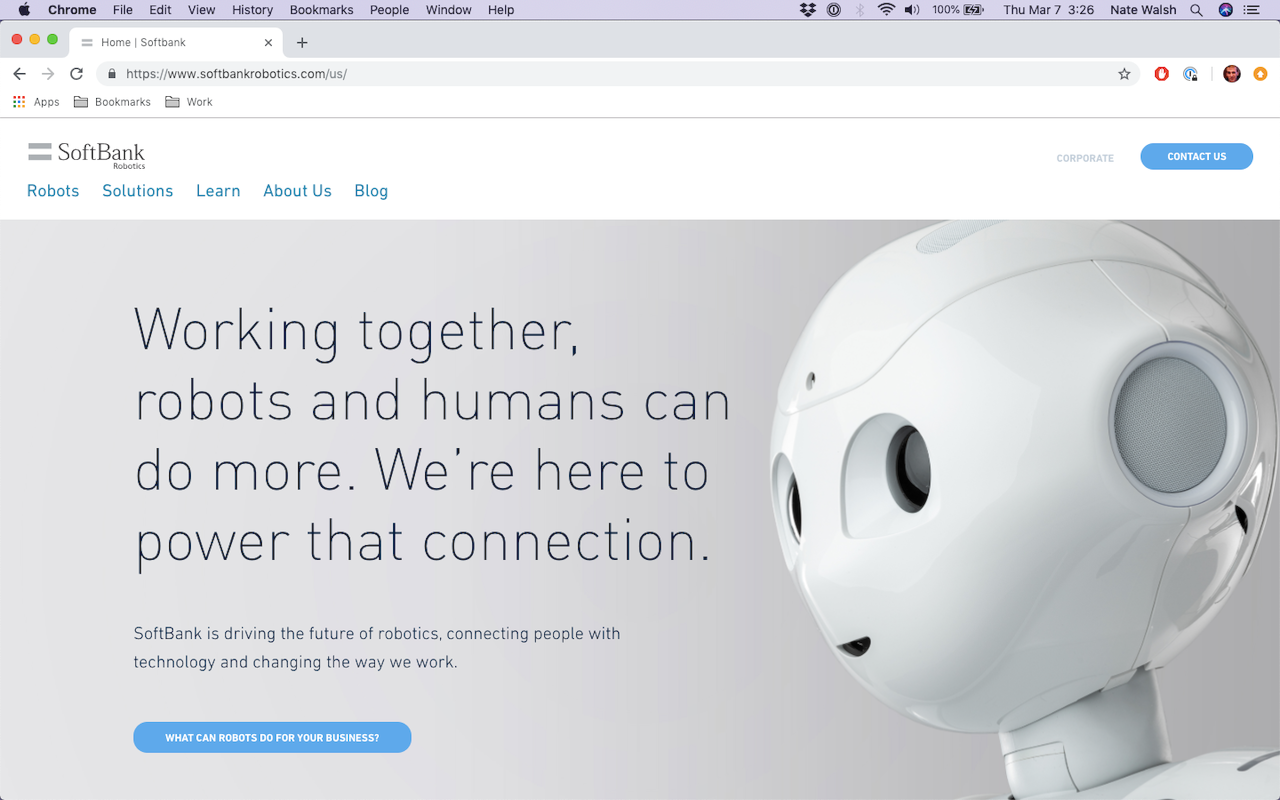Image resolution: width=1280 pixels, height=800 pixels.
Task: Open a new tab with the plus icon
Action: (x=302, y=42)
